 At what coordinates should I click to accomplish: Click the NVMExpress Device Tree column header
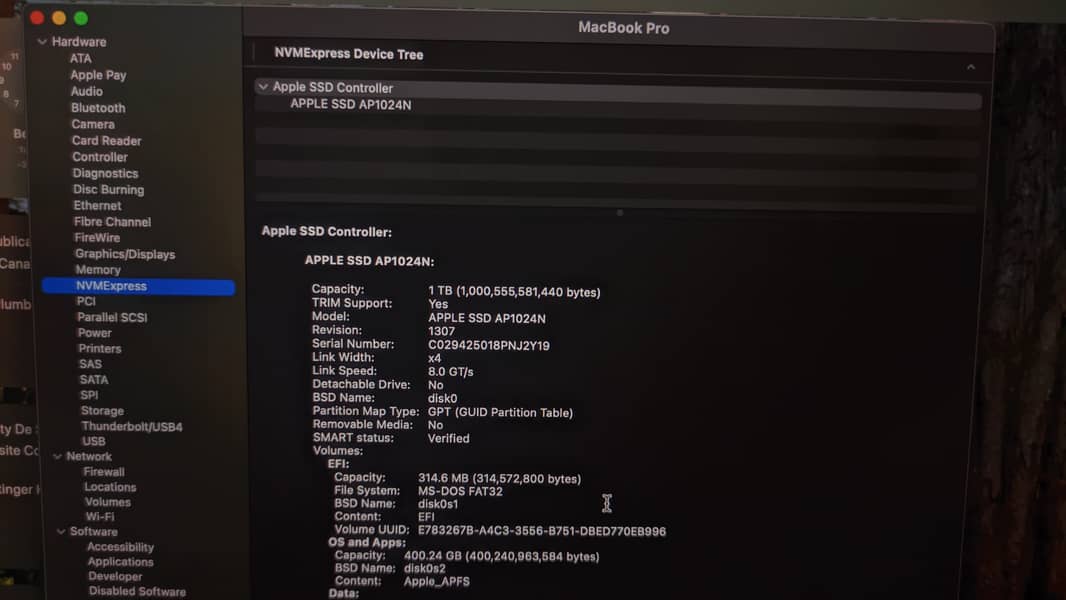[x=348, y=54]
